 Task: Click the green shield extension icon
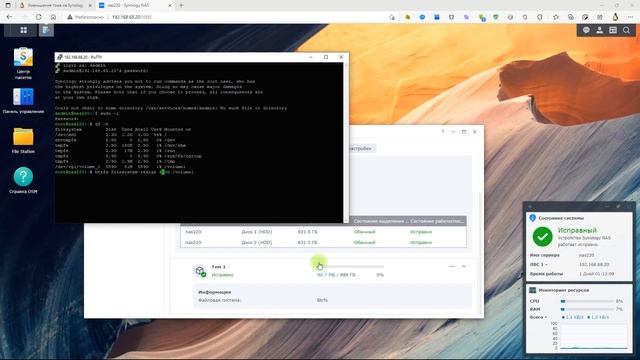click(x=496, y=17)
